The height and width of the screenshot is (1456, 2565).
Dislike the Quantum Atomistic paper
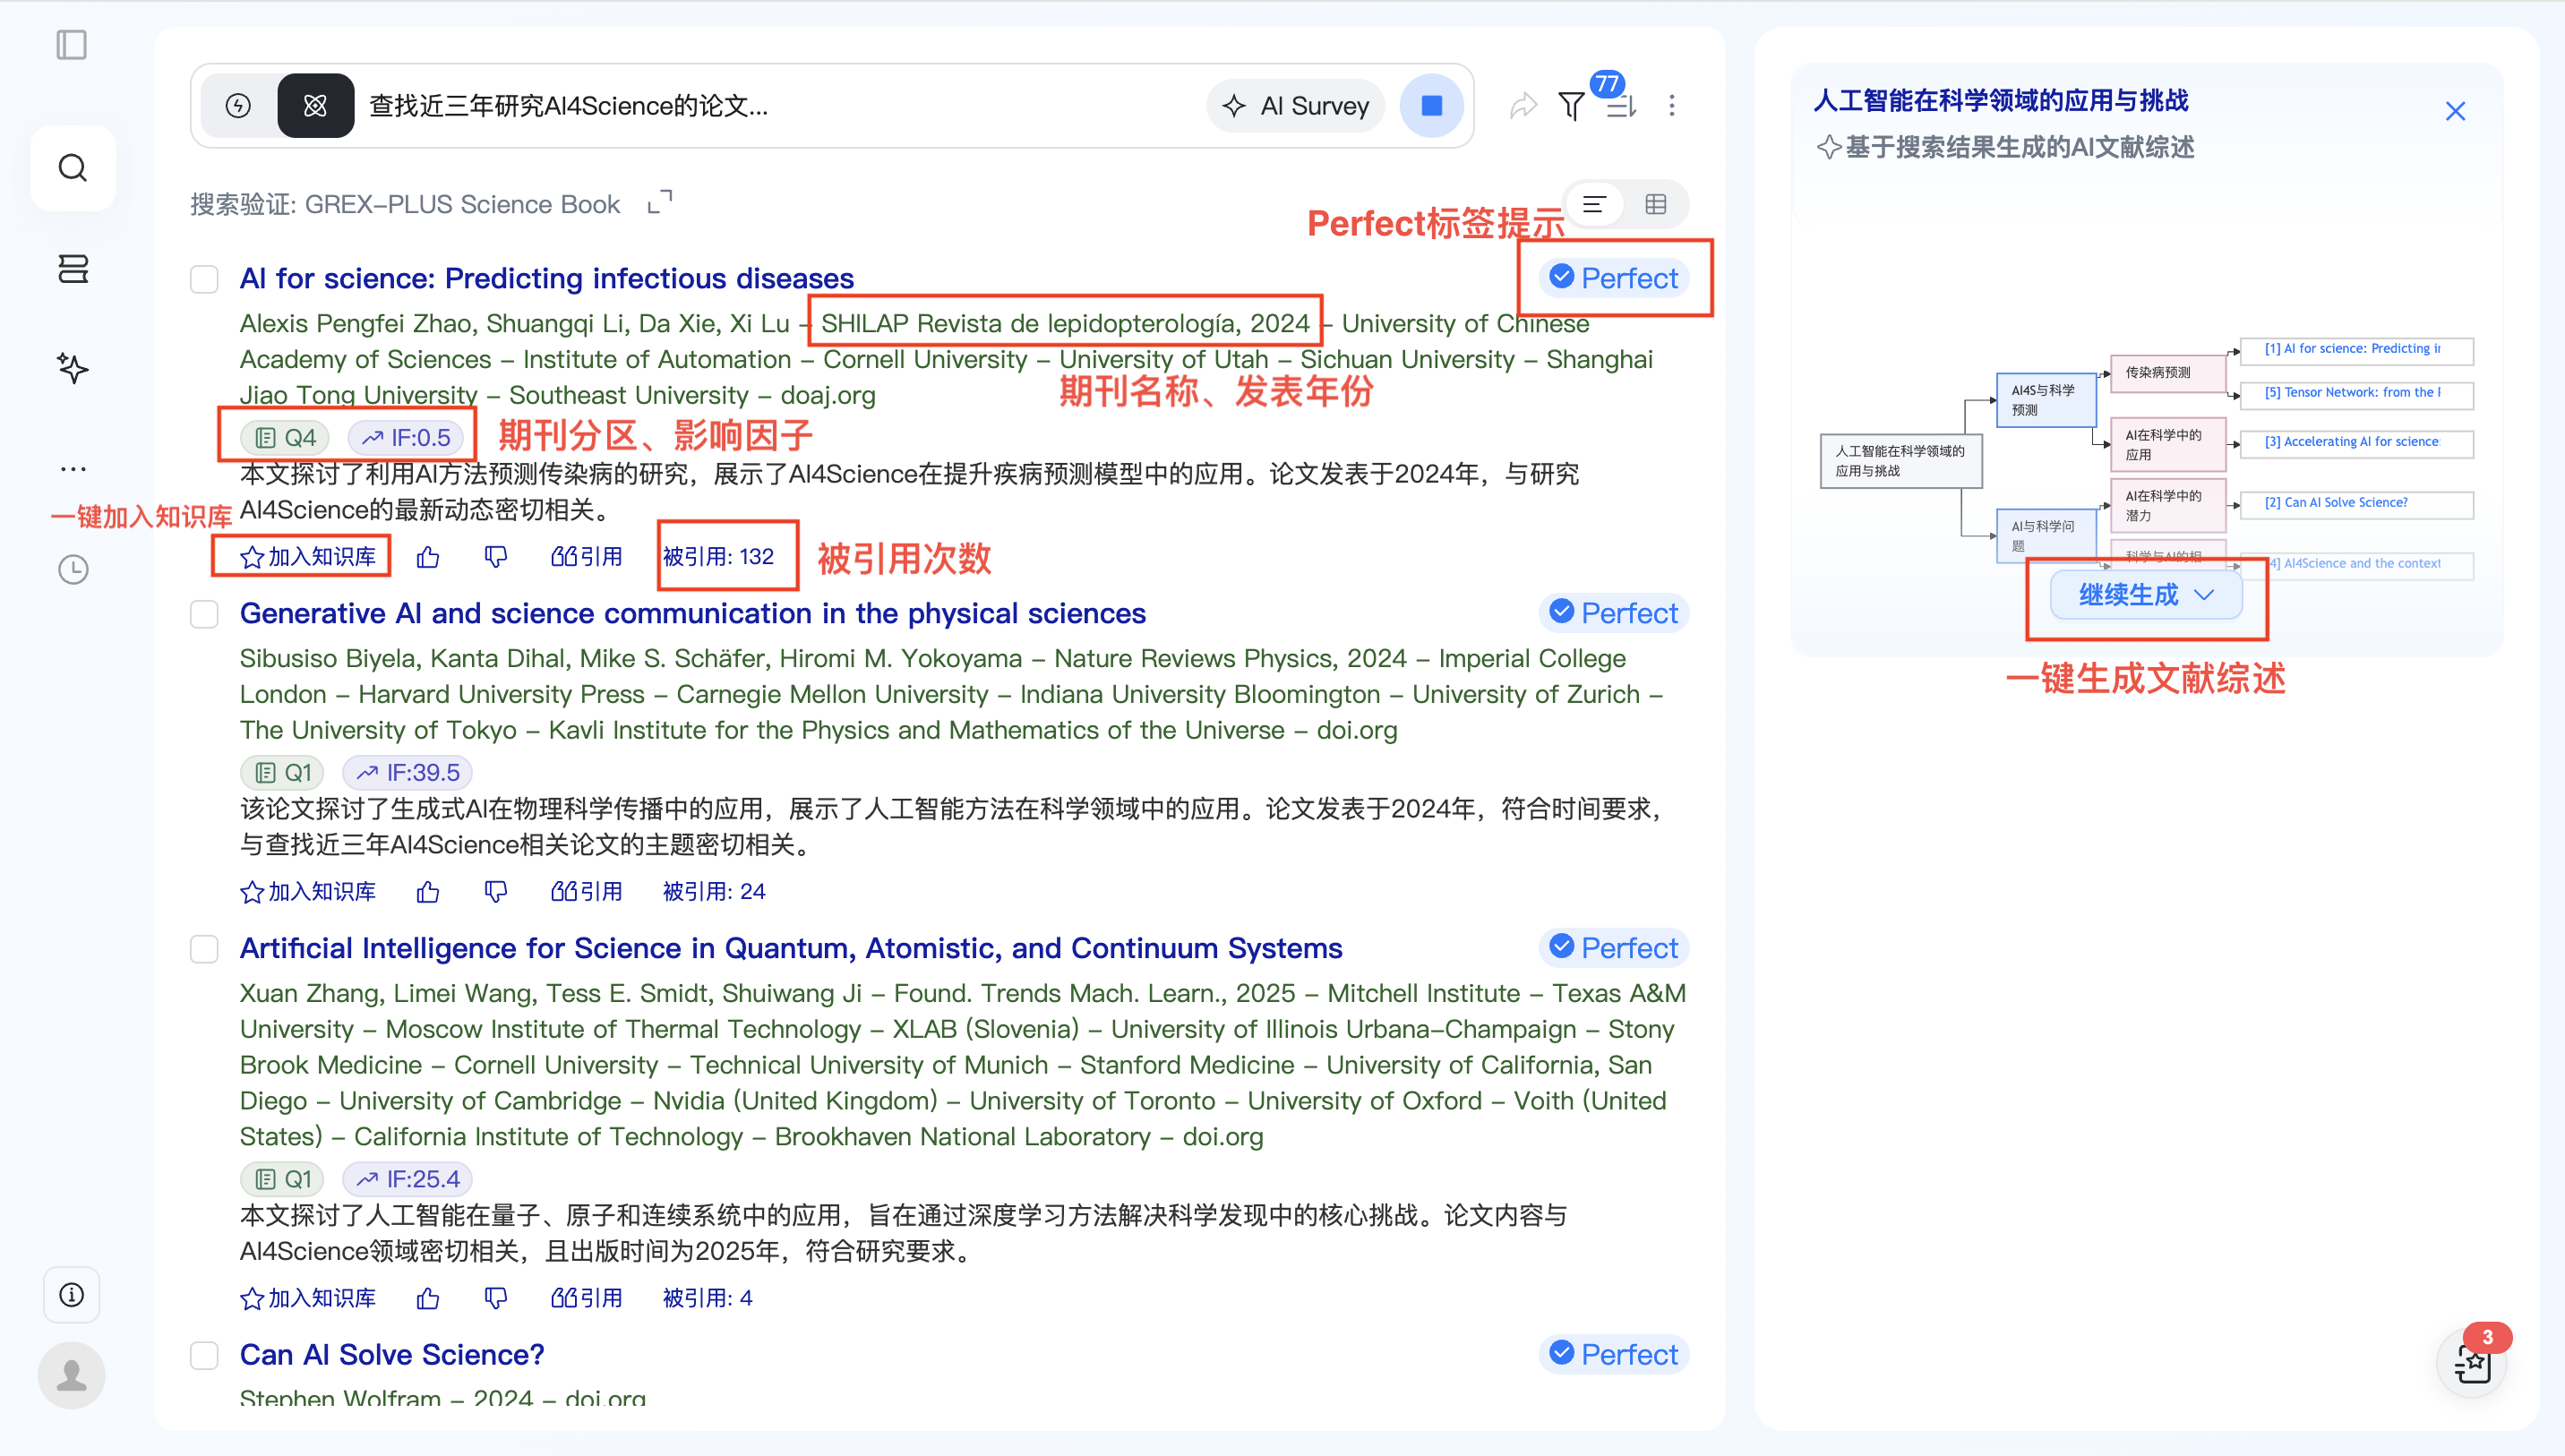[x=496, y=1299]
